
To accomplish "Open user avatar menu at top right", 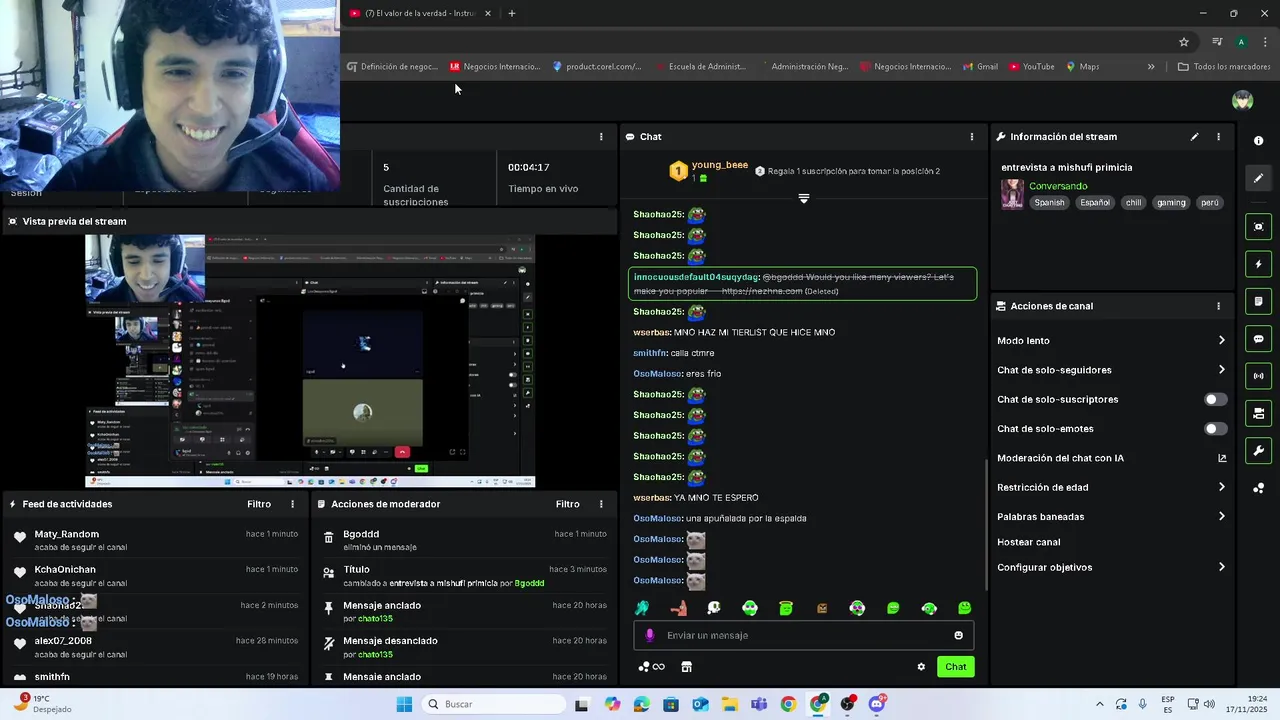I will point(1243,100).
